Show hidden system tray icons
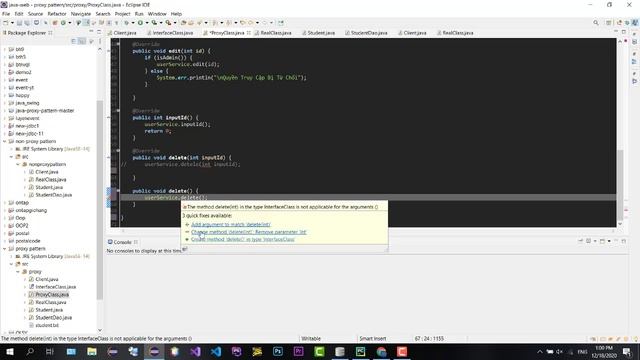640x360 pixels. coord(540,351)
